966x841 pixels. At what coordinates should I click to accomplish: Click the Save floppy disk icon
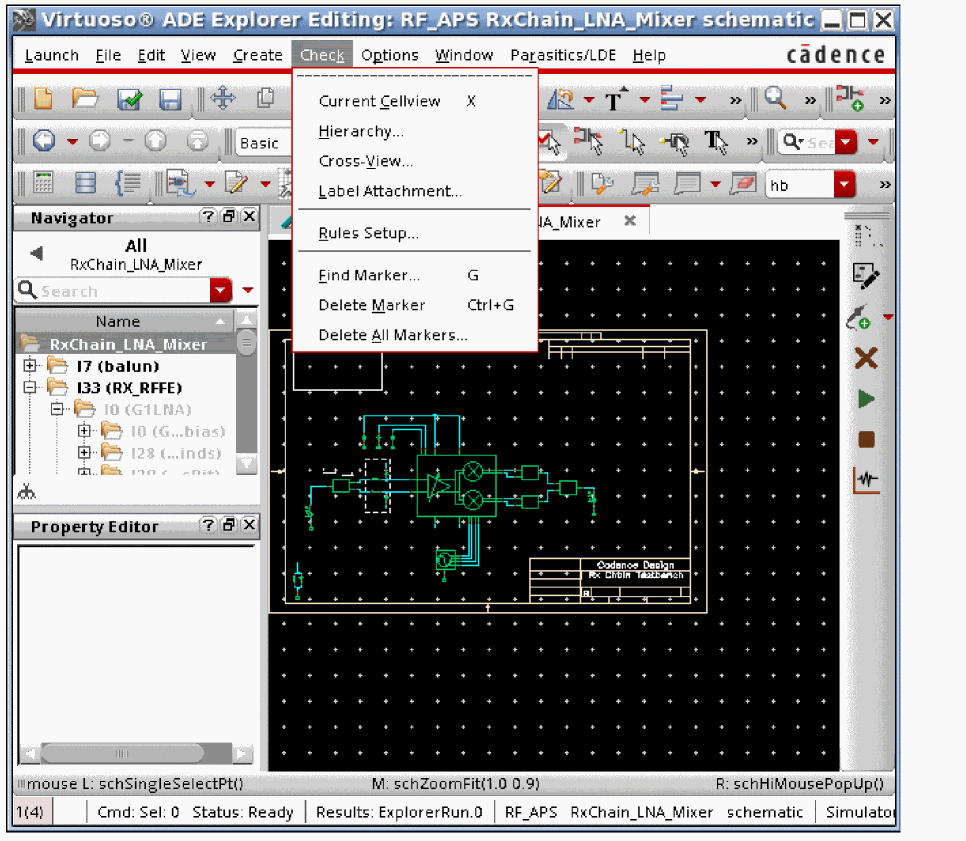tap(170, 99)
